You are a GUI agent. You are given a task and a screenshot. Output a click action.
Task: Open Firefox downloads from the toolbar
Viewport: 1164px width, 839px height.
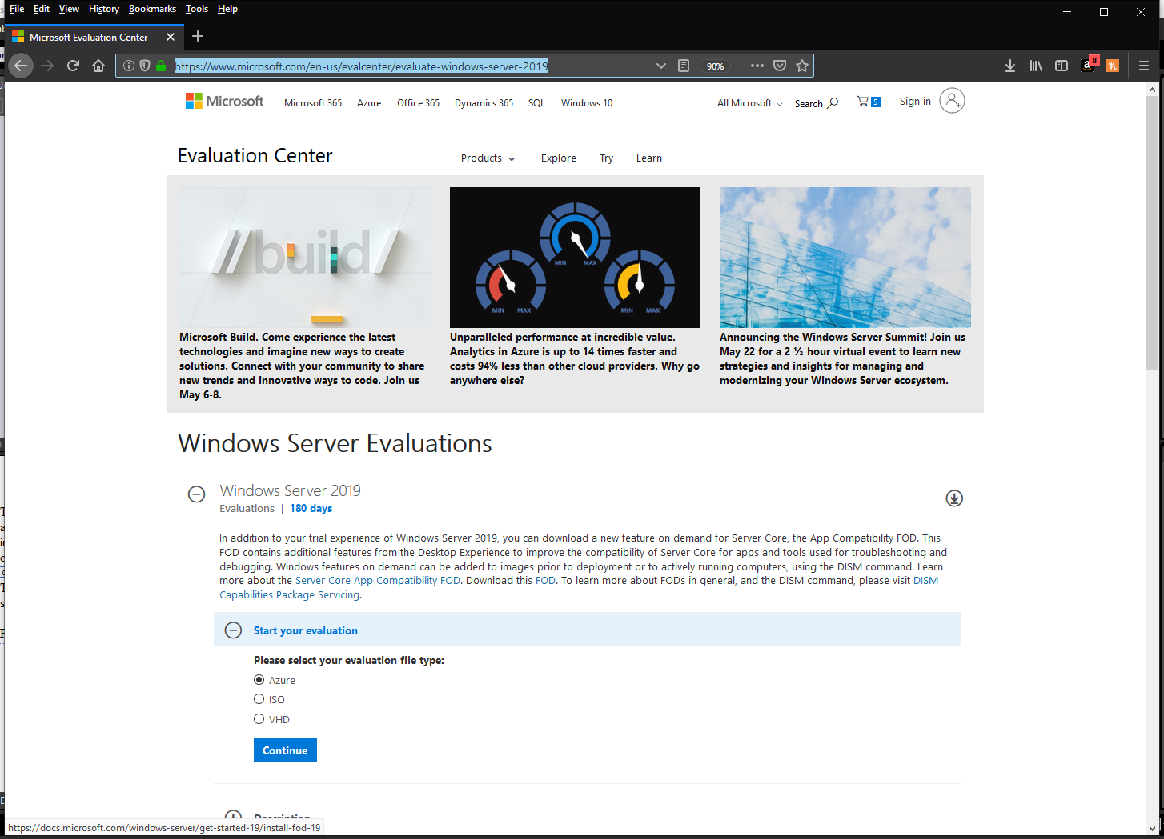[x=1010, y=65]
